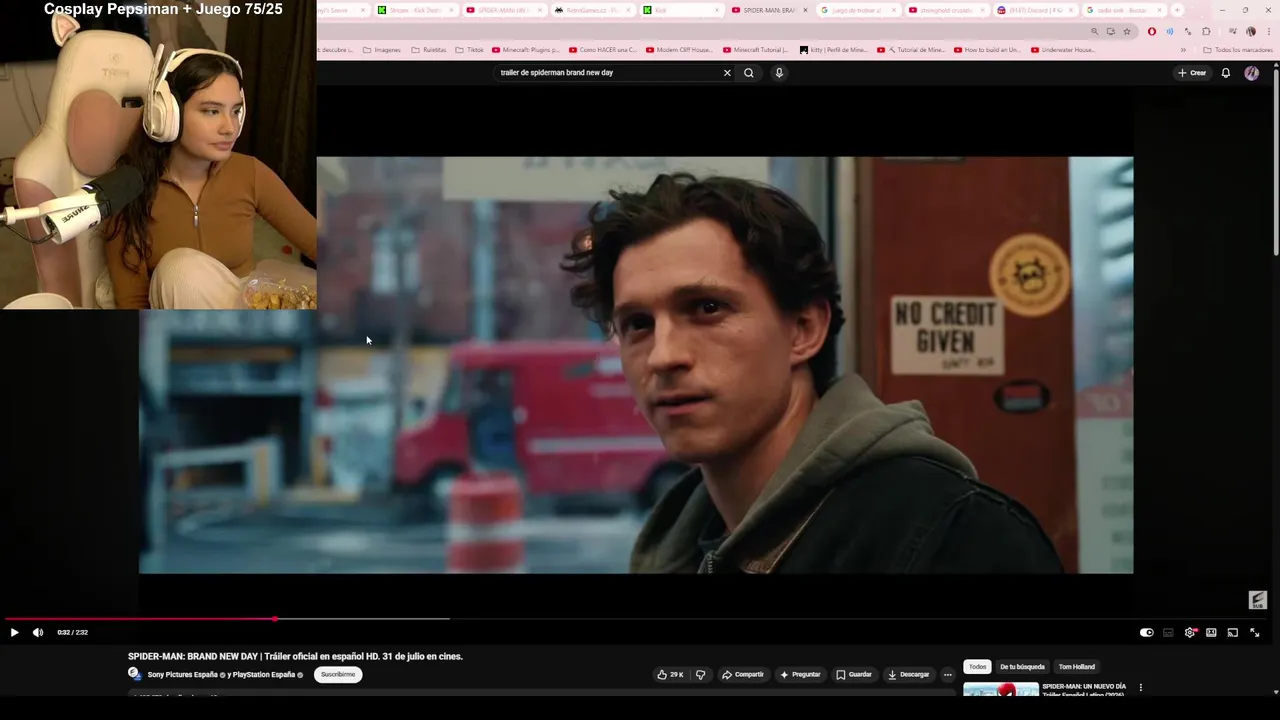1280x720 pixels.
Task: Close the active SPIDER-MAN: BRAND tab
Action: point(805,10)
